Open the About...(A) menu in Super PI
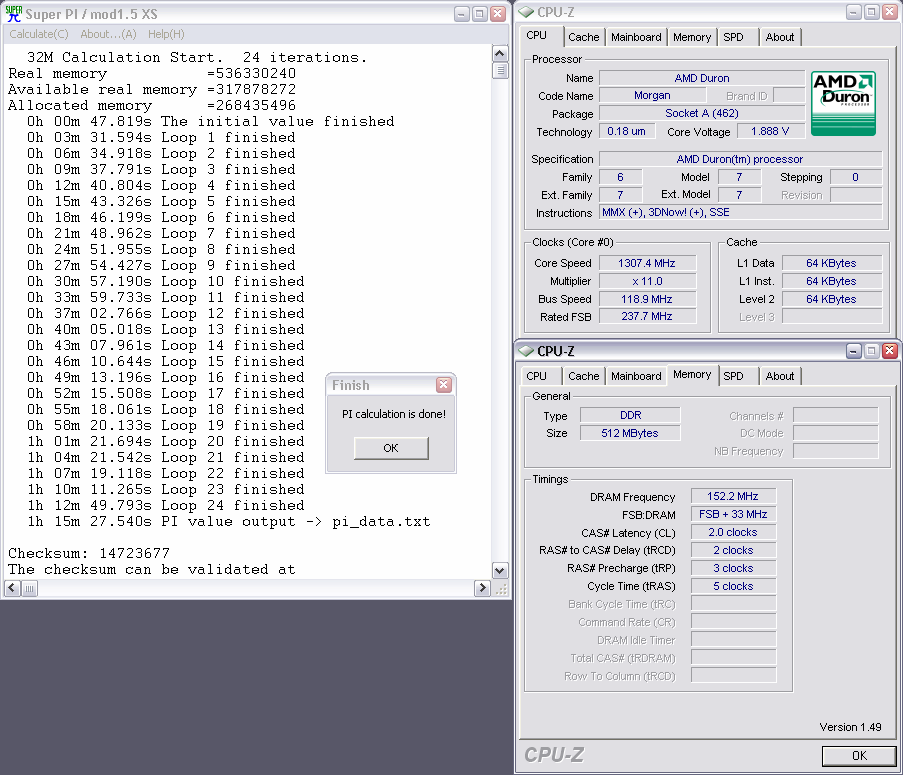Viewport: 903px width, 775px height. click(108, 34)
